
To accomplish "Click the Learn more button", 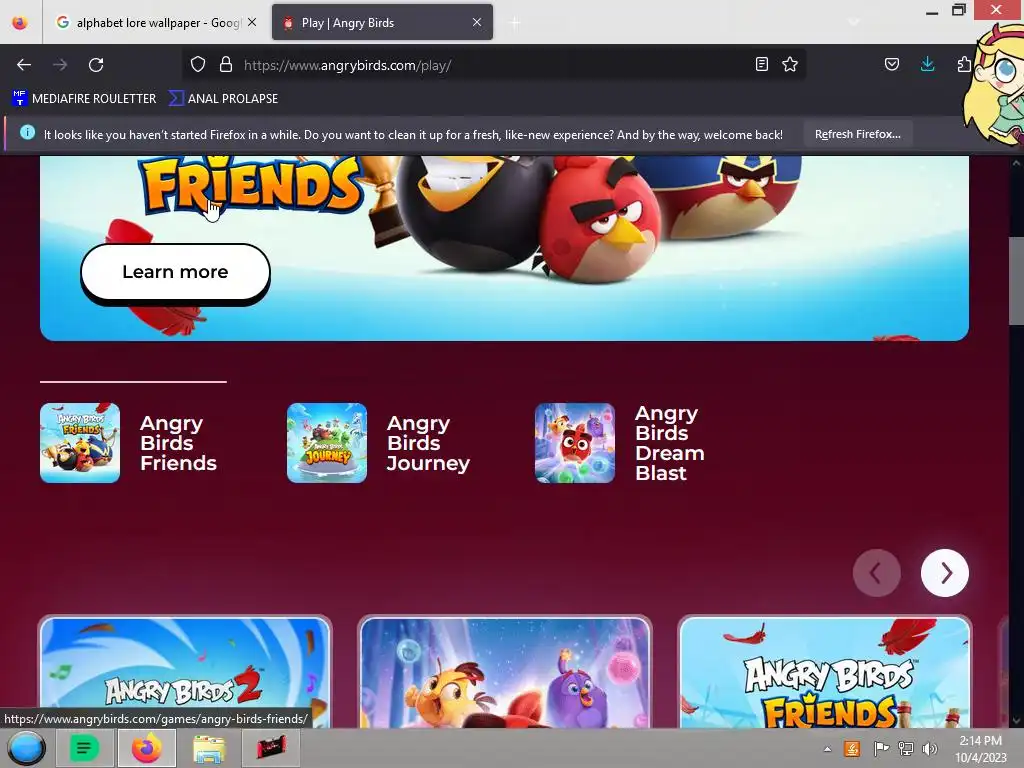I will pos(175,272).
